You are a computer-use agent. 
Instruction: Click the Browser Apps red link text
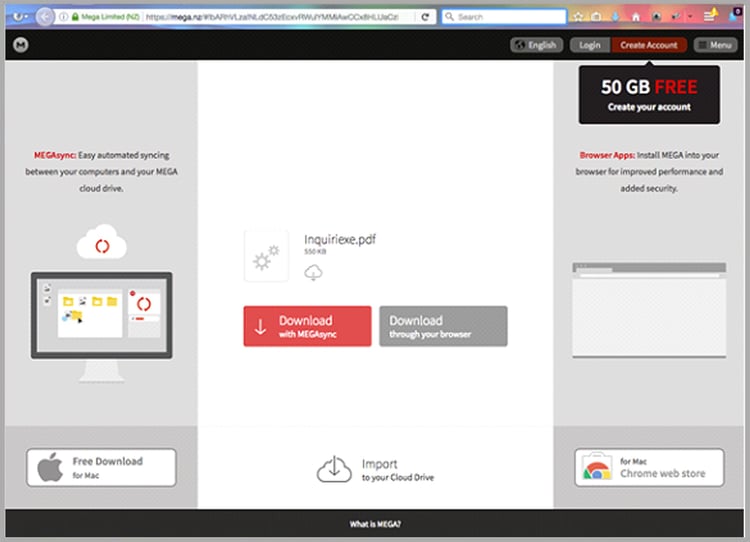click(x=607, y=155)
